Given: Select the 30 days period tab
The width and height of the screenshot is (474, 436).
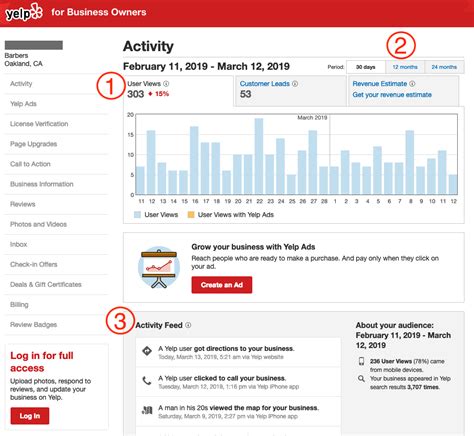Looking at the screenshot, I should coord(366,67).
